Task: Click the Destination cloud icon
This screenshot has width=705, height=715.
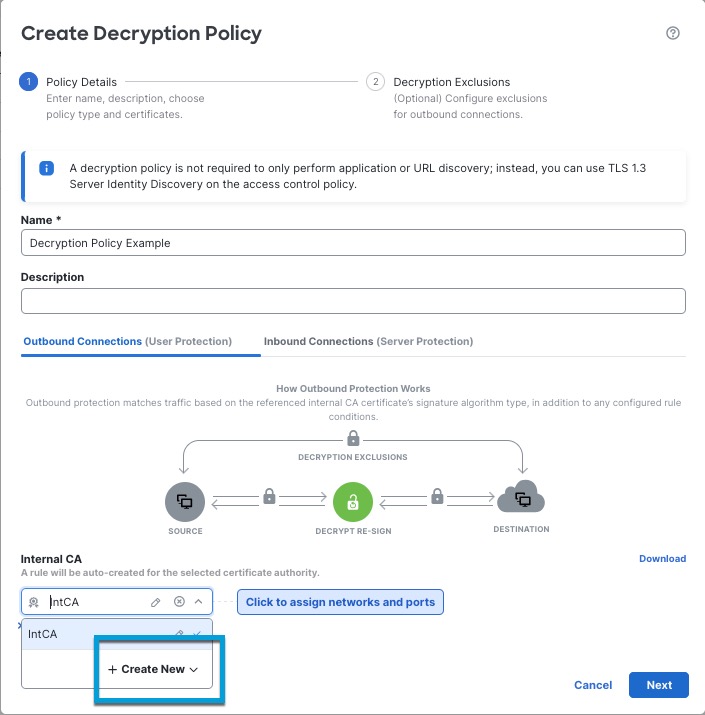Action: pyautogui.click(x=520, y=497)
